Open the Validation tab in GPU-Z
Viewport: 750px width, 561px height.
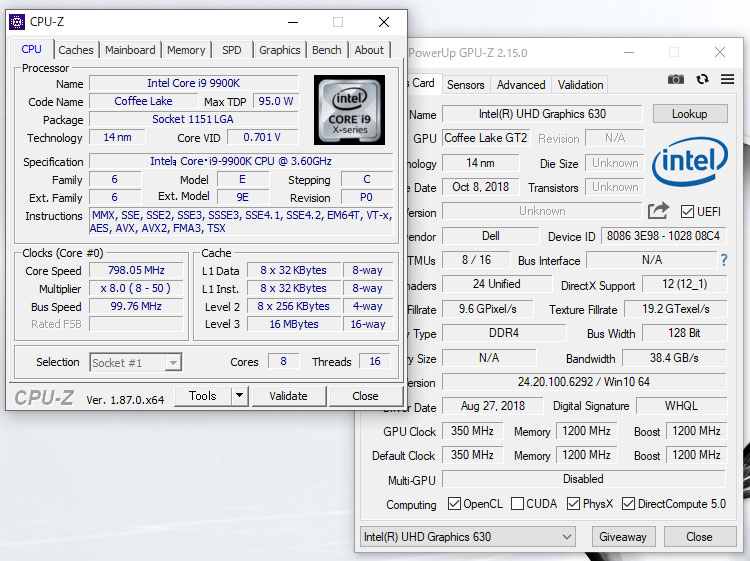[x=580, y=85]
